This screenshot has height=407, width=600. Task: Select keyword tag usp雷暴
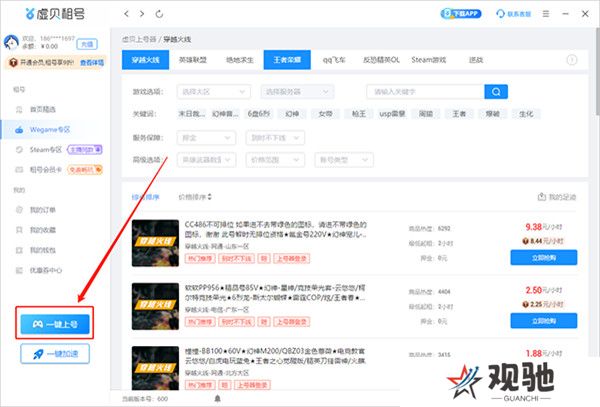click(392, 114)
